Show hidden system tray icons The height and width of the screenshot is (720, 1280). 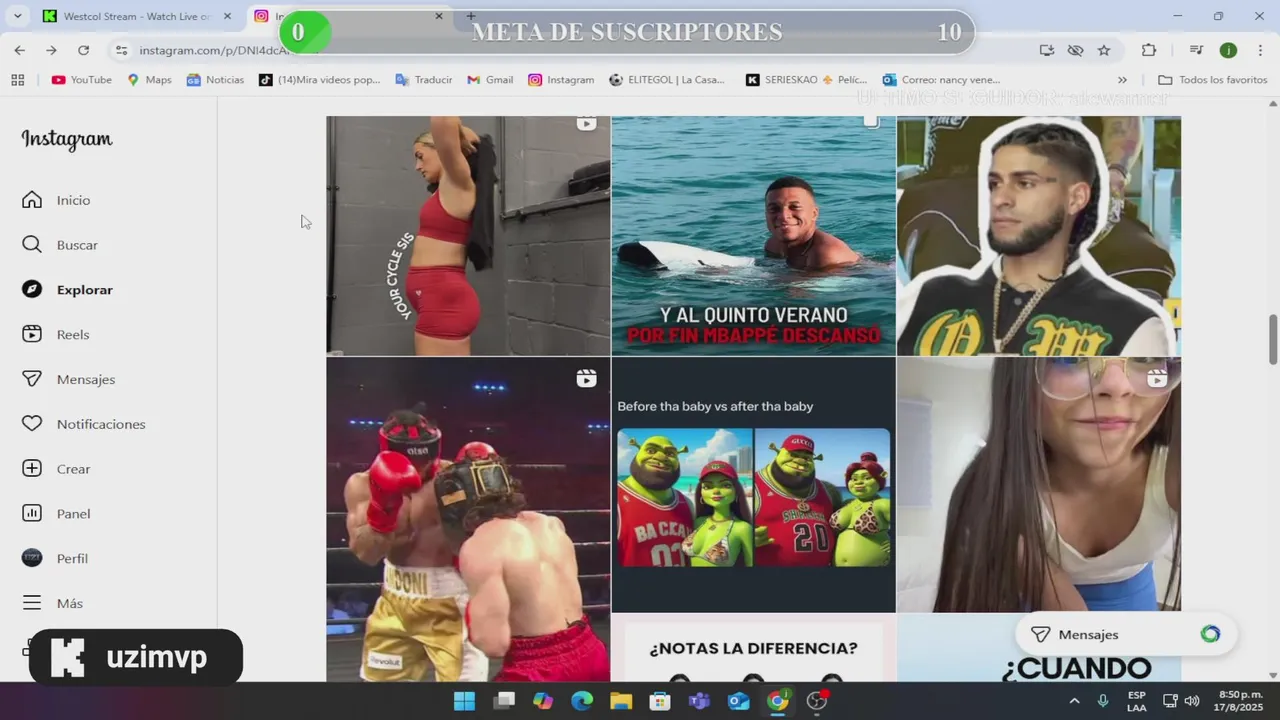1074,701
